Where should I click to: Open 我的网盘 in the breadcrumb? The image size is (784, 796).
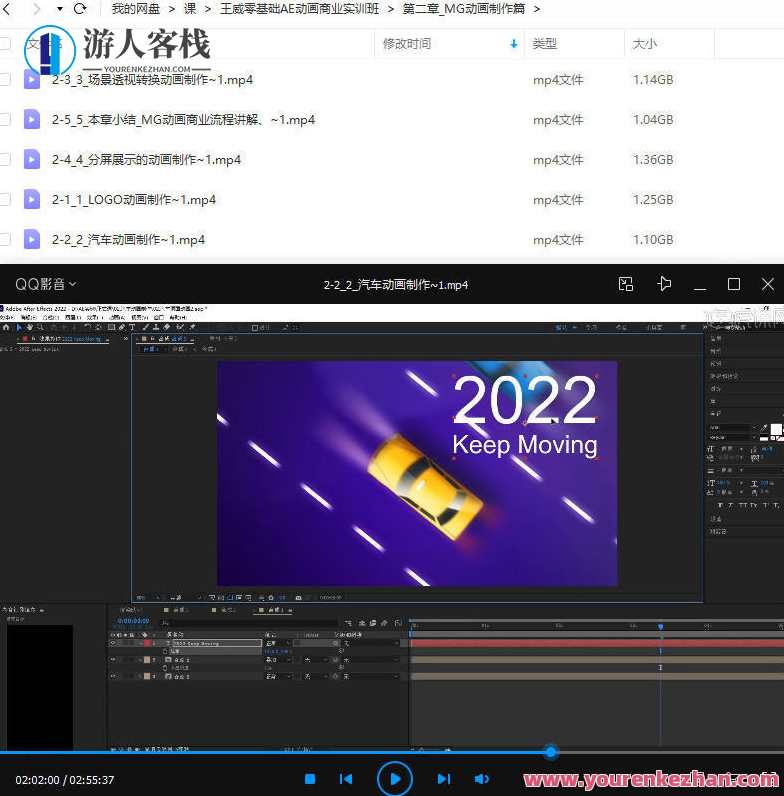tap(136, 9)
